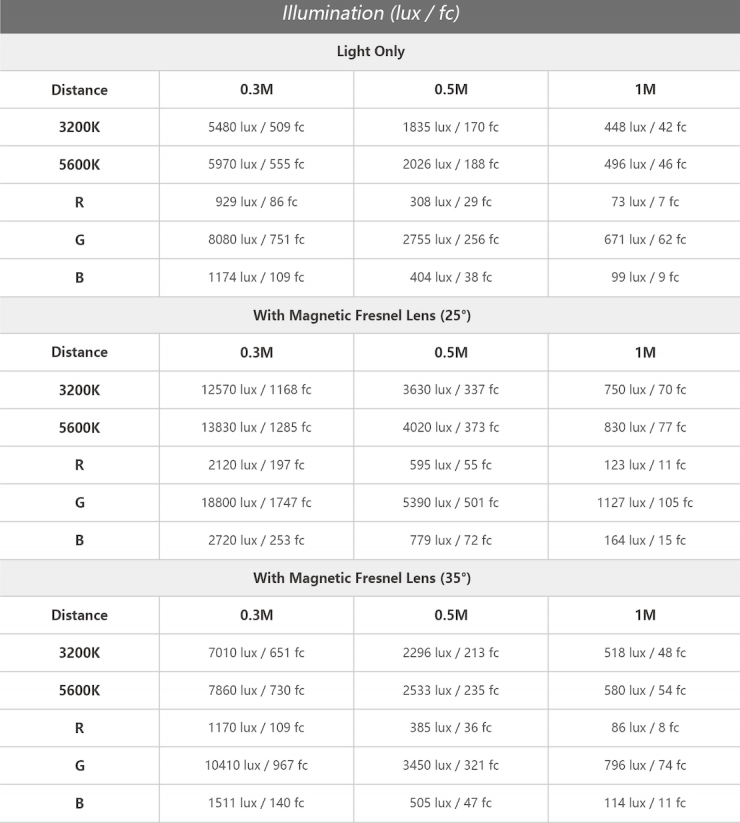
Task: Click the 10410 lux / 967 fc value
Action: [256, 765]
